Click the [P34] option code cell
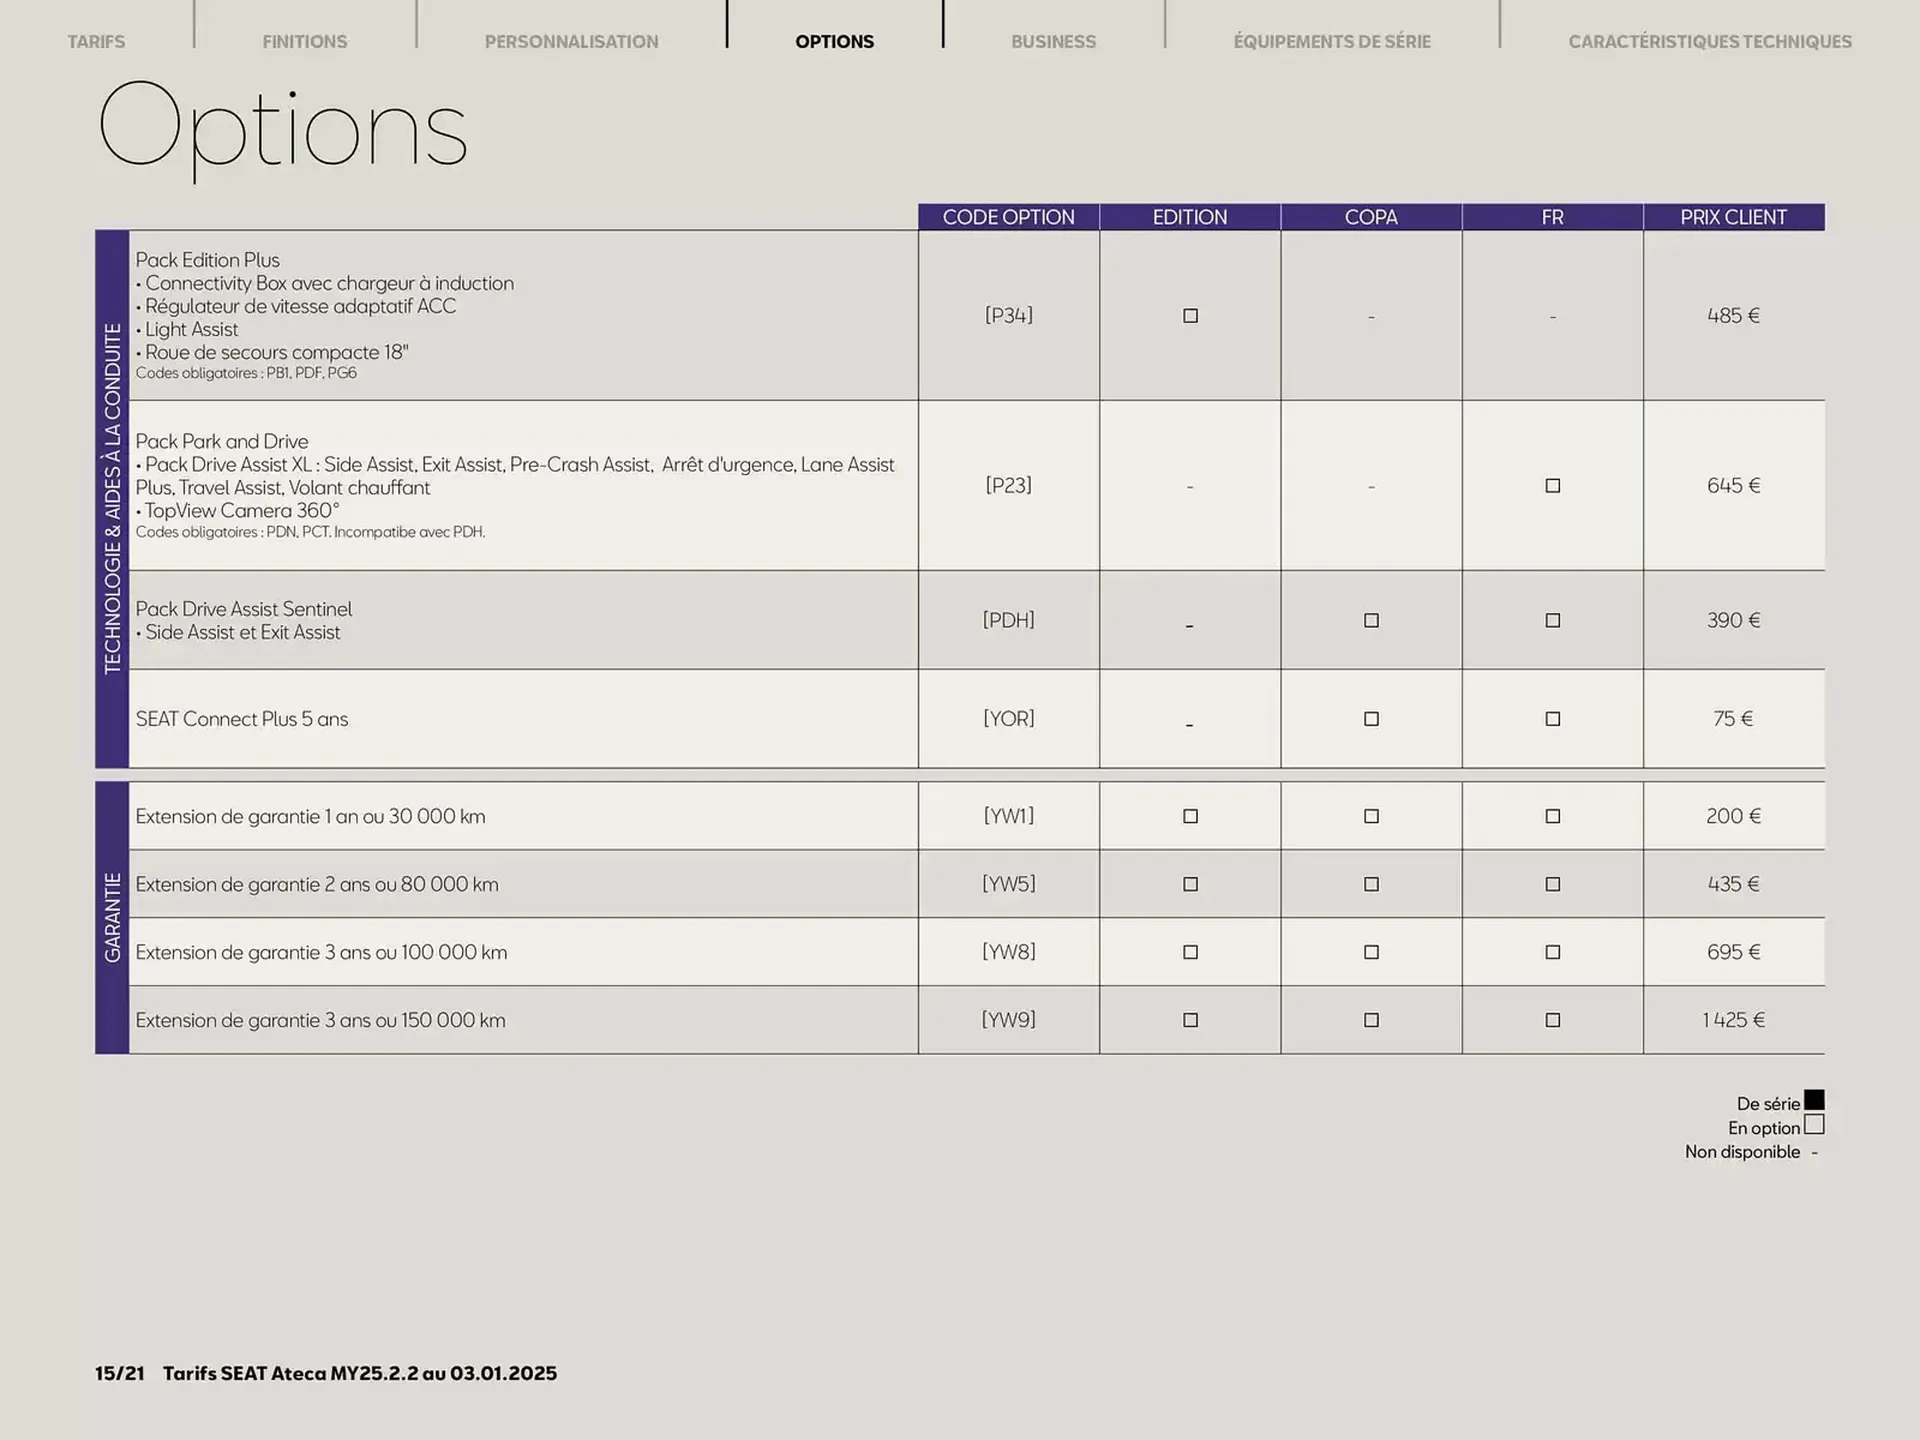Image resolution: width=1920 pixels, height=1440 pixels. pyautogui.click(x=1008, y=316)
